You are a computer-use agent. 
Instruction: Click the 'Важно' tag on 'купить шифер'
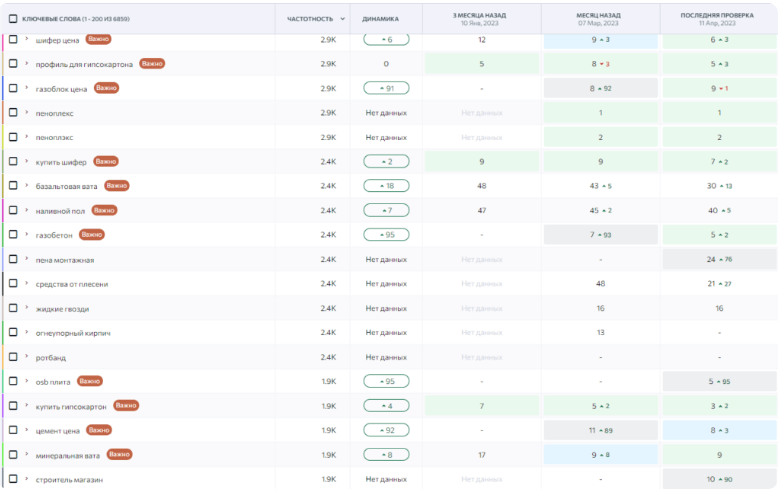[x=106, y=161]
